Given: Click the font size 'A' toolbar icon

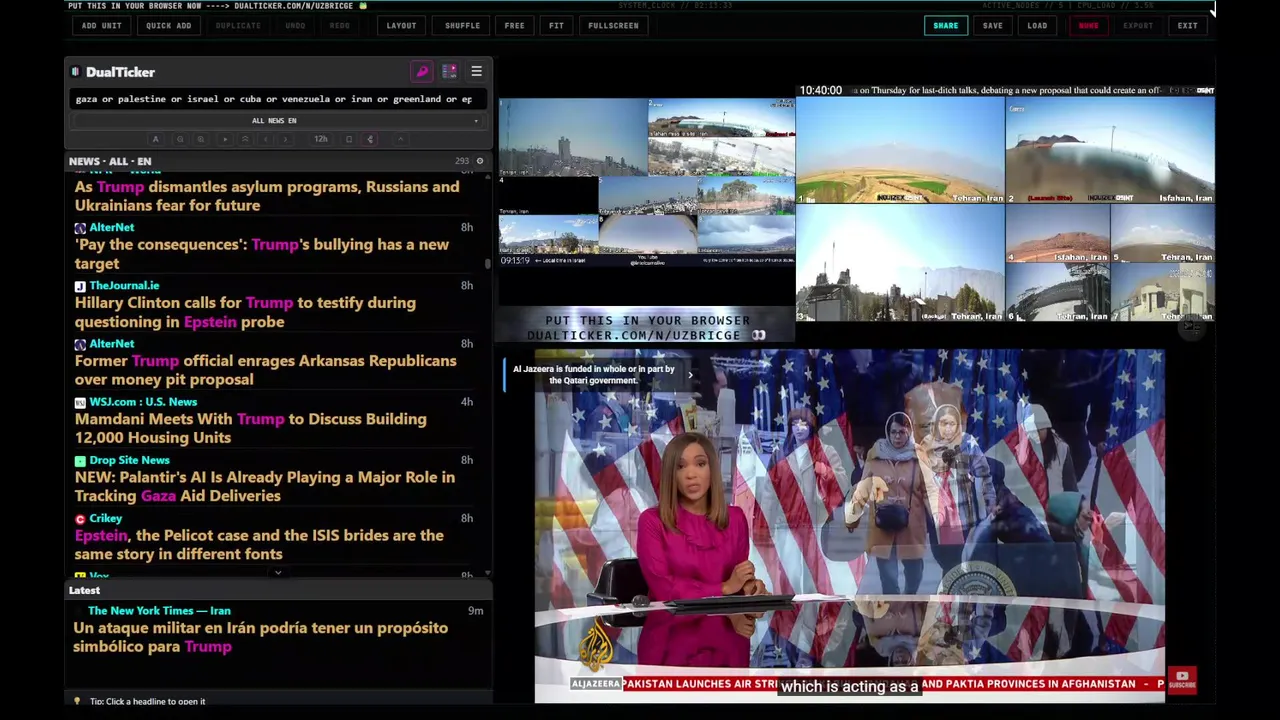Looking at the screenshot, I should coord(155,139).
